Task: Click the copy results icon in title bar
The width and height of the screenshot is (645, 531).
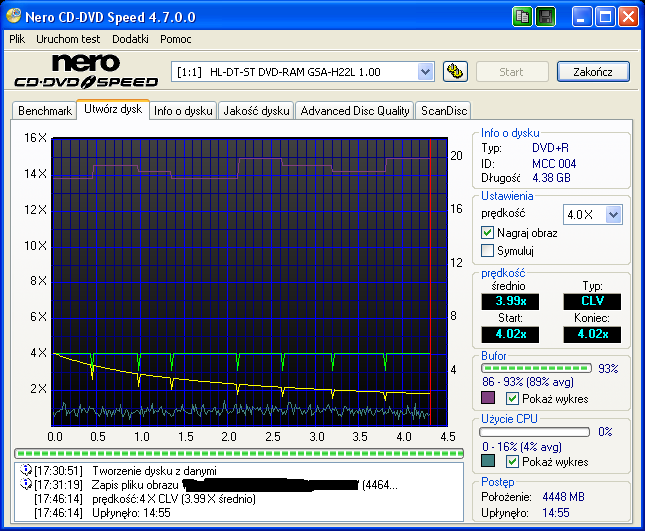Action: pyautogui.click(x=523, y=17)
